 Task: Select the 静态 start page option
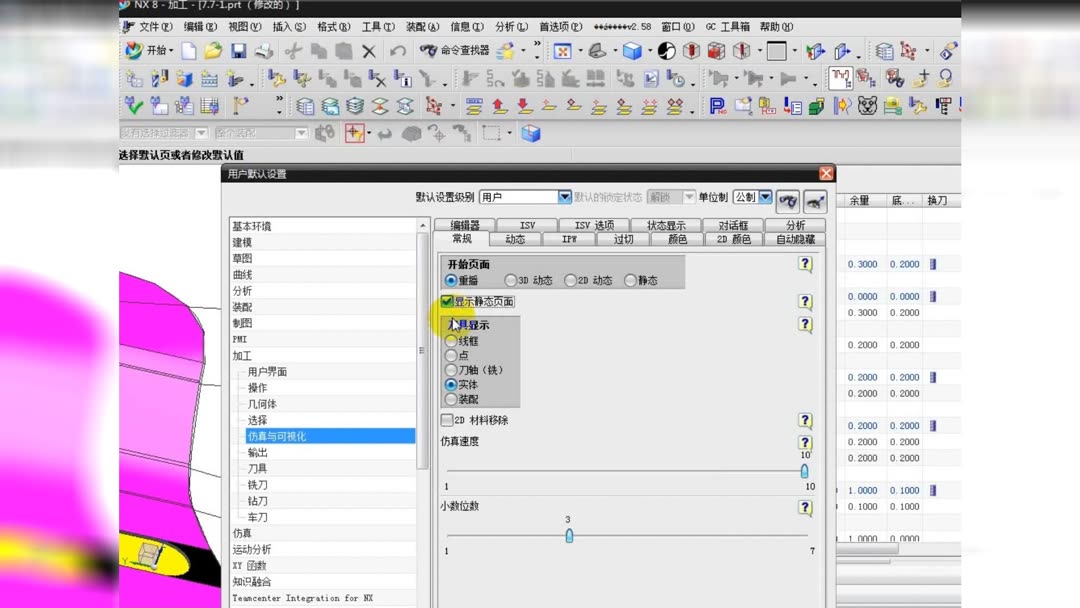[629, 279]
